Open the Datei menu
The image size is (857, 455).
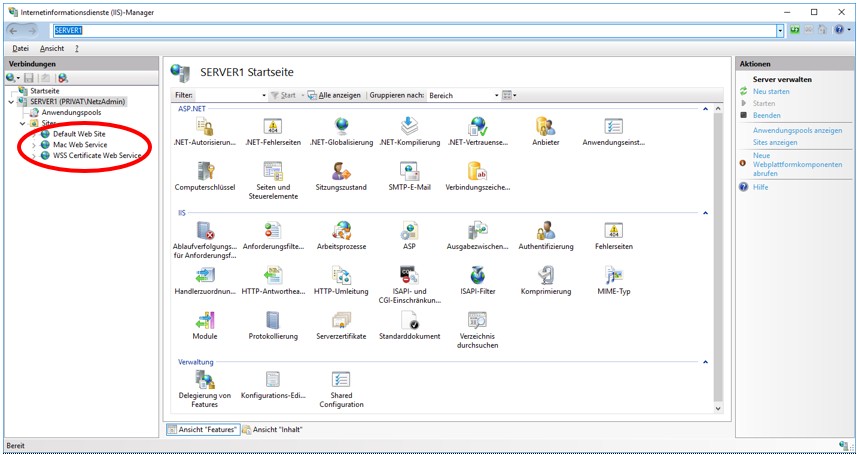click(20, 48)
